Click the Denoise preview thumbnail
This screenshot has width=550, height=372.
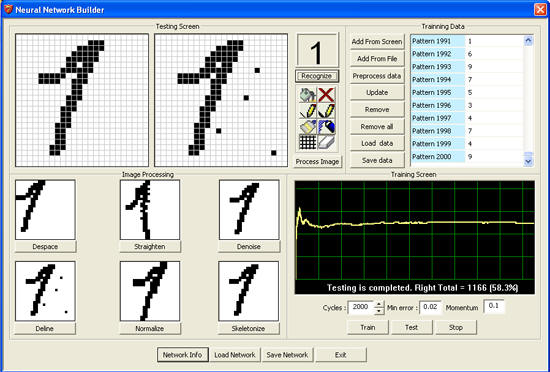(249, 210)
